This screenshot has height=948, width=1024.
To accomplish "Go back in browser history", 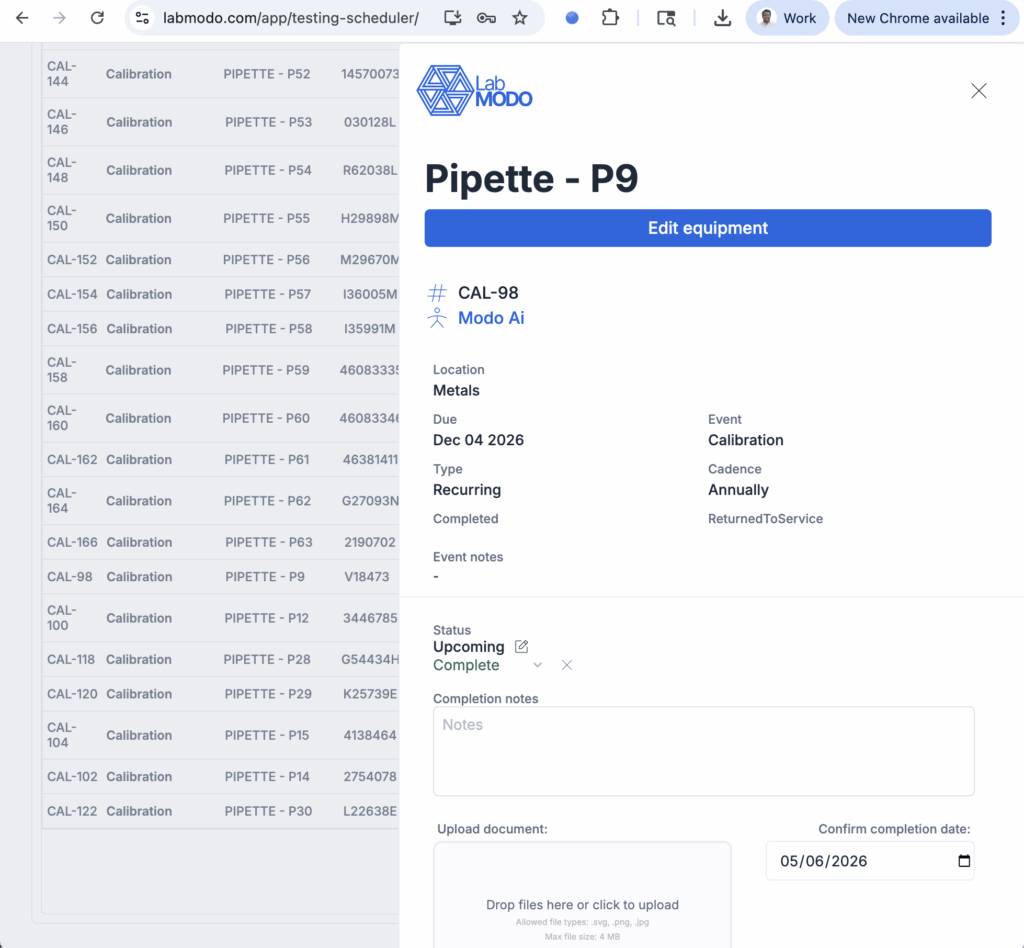I will 22,18.
